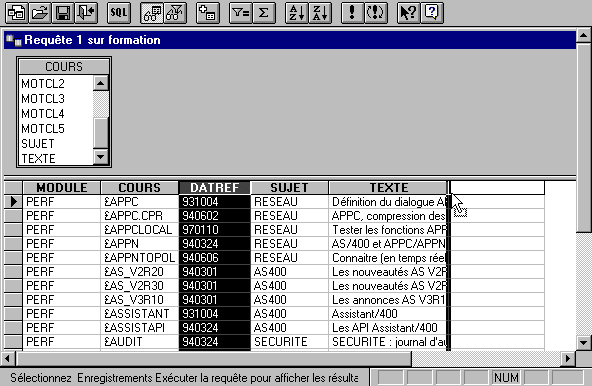Click the context help pointer icon

point(408,12)
